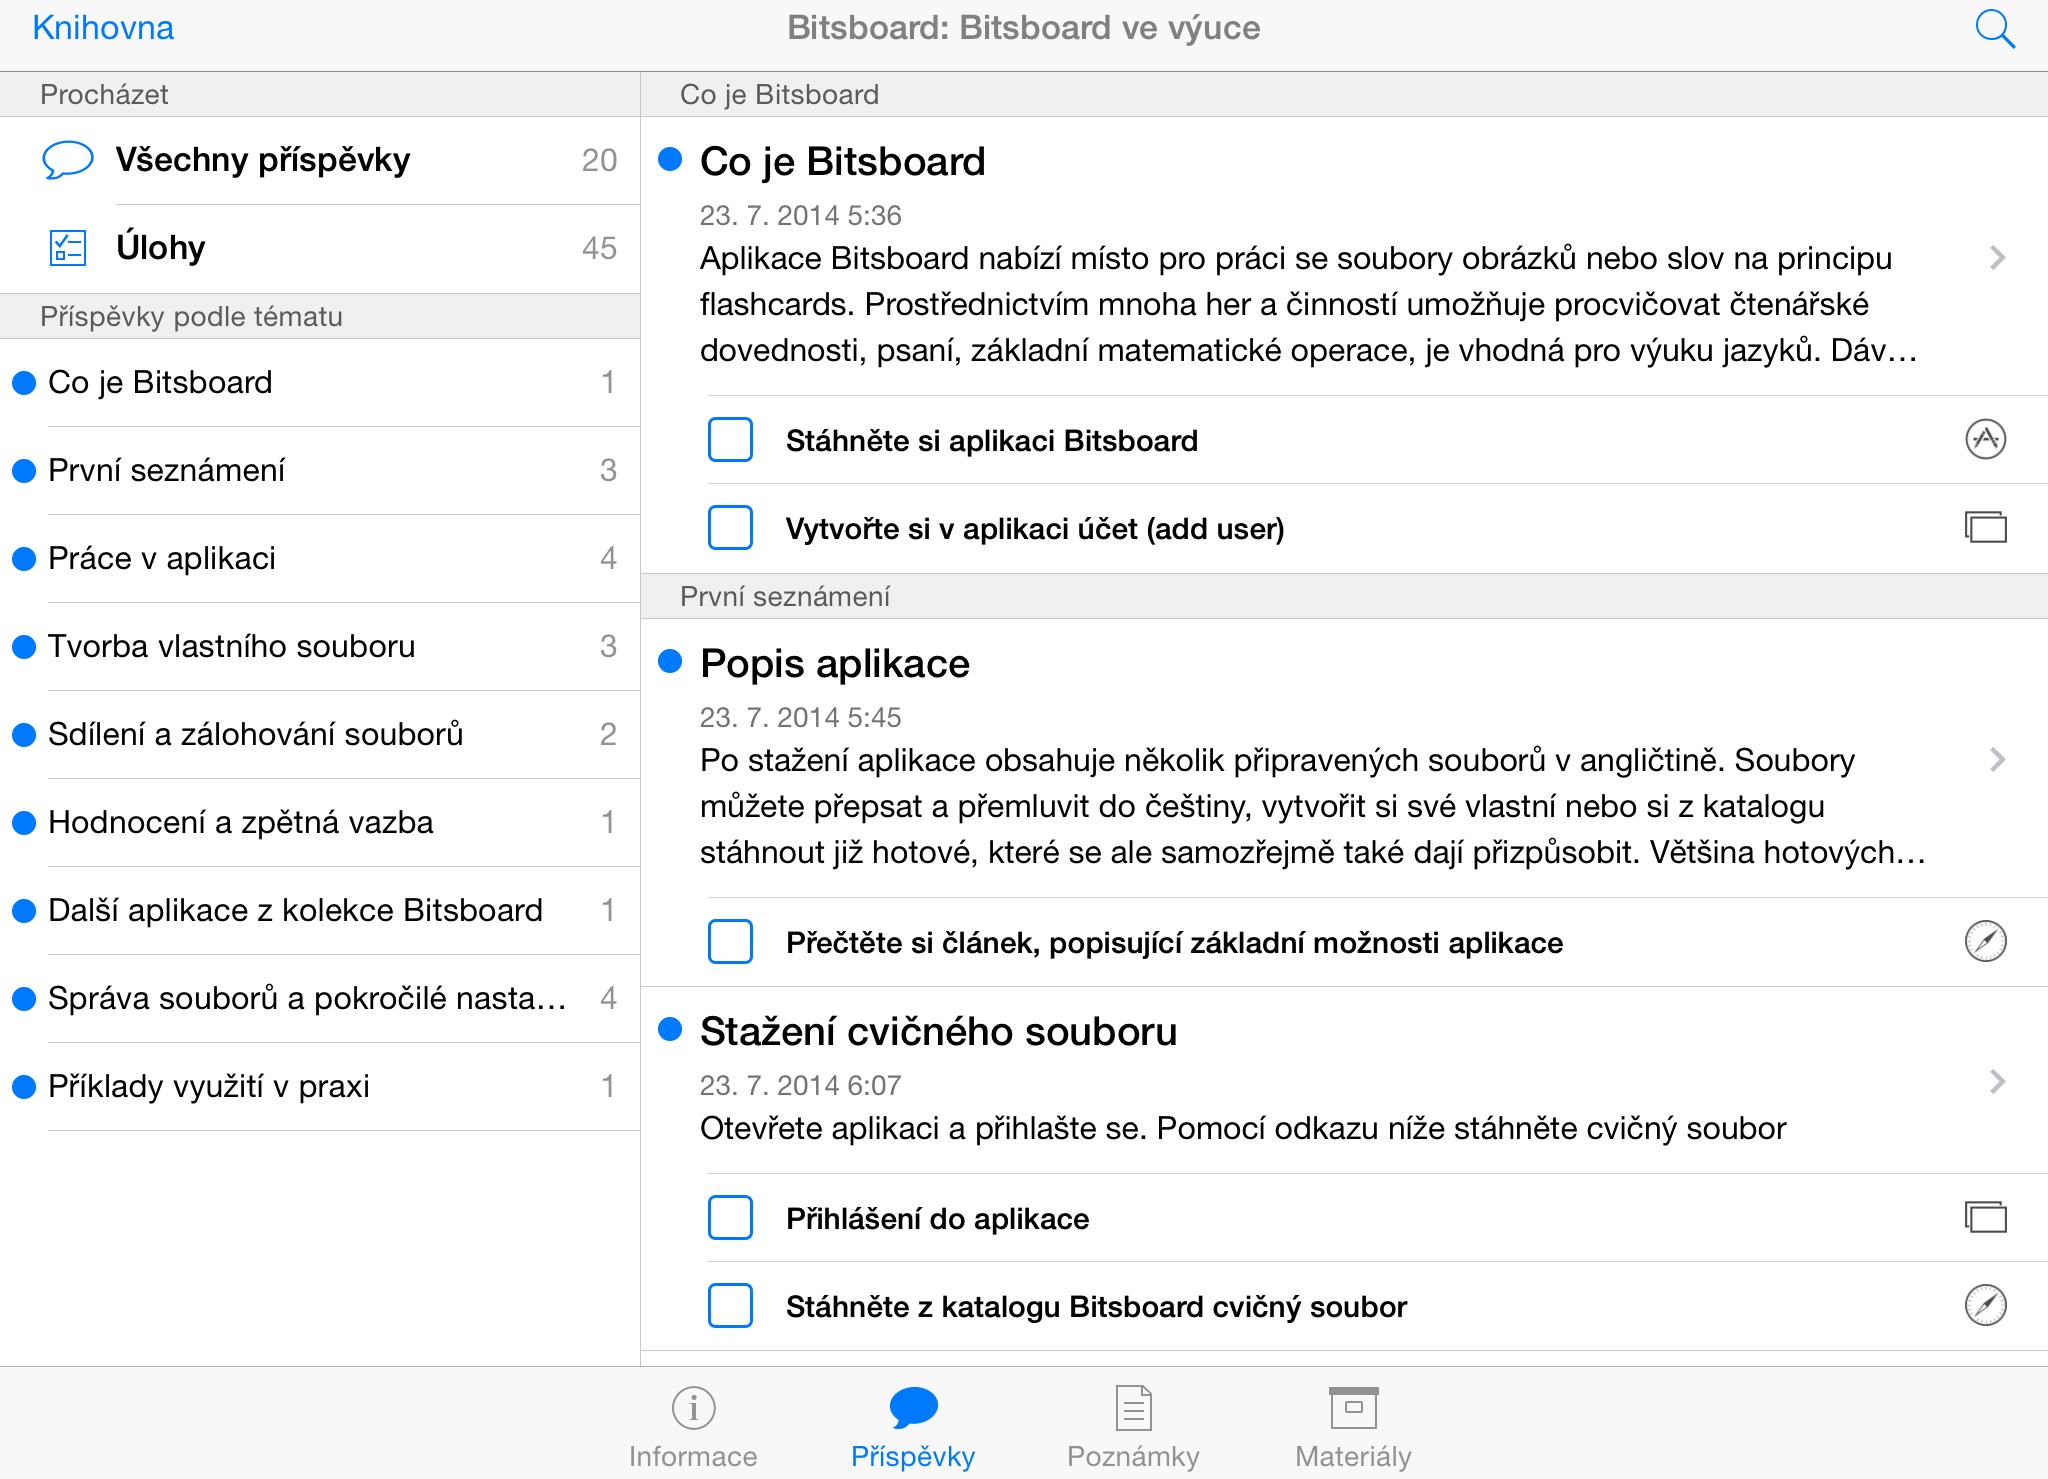Open task Stáhněte z katalogu Bitsboard cvičný soubor
2048x1479 pixels.
1096,1307
